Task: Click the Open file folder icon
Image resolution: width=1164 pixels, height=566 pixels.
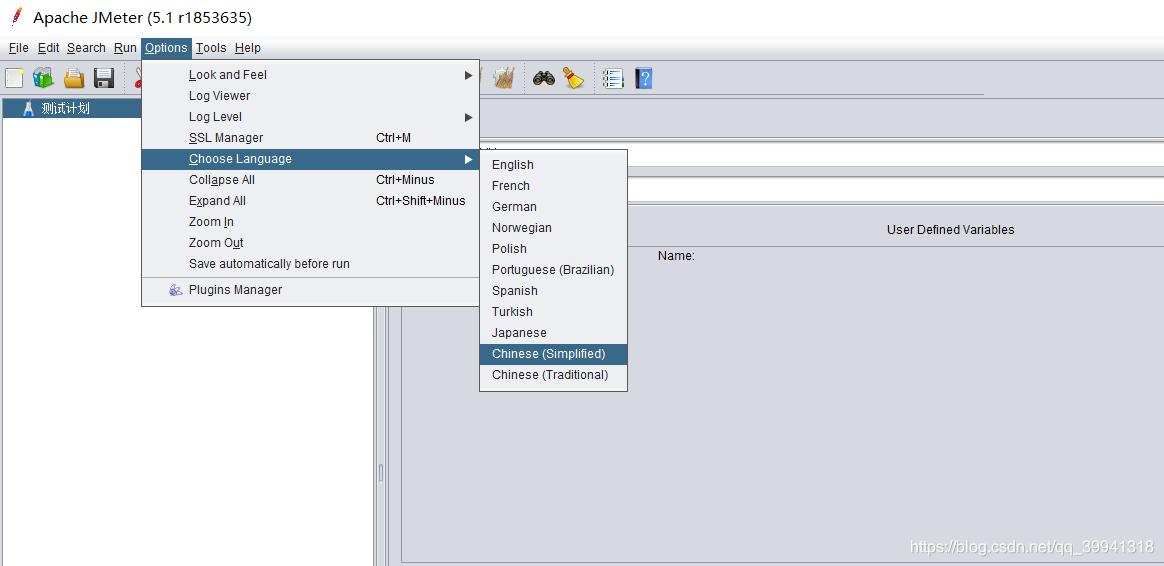Action: 73,78
